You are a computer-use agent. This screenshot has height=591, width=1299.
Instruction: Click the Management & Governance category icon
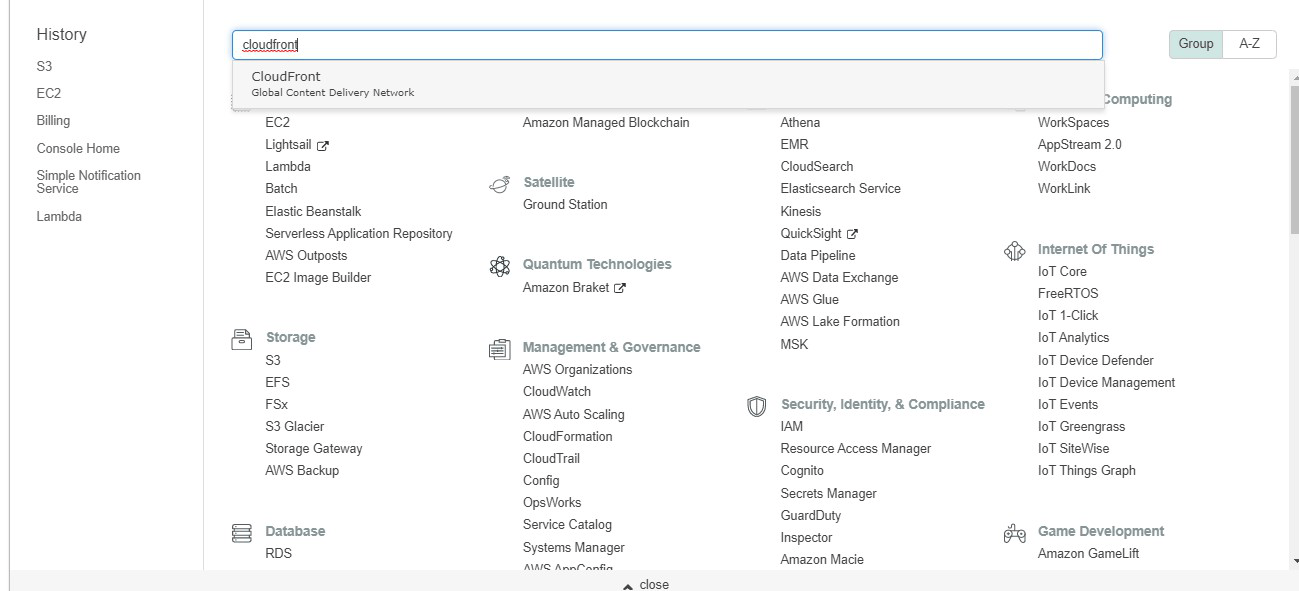point(500,349)
